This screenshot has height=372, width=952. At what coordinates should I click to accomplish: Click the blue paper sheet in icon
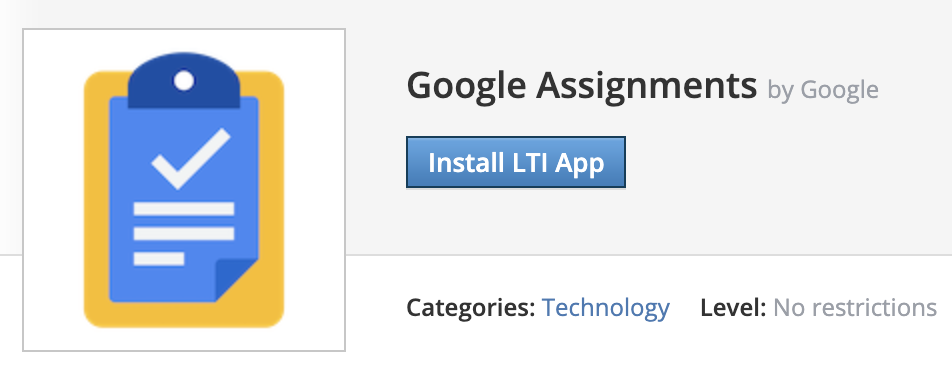(x=184, y=200)
